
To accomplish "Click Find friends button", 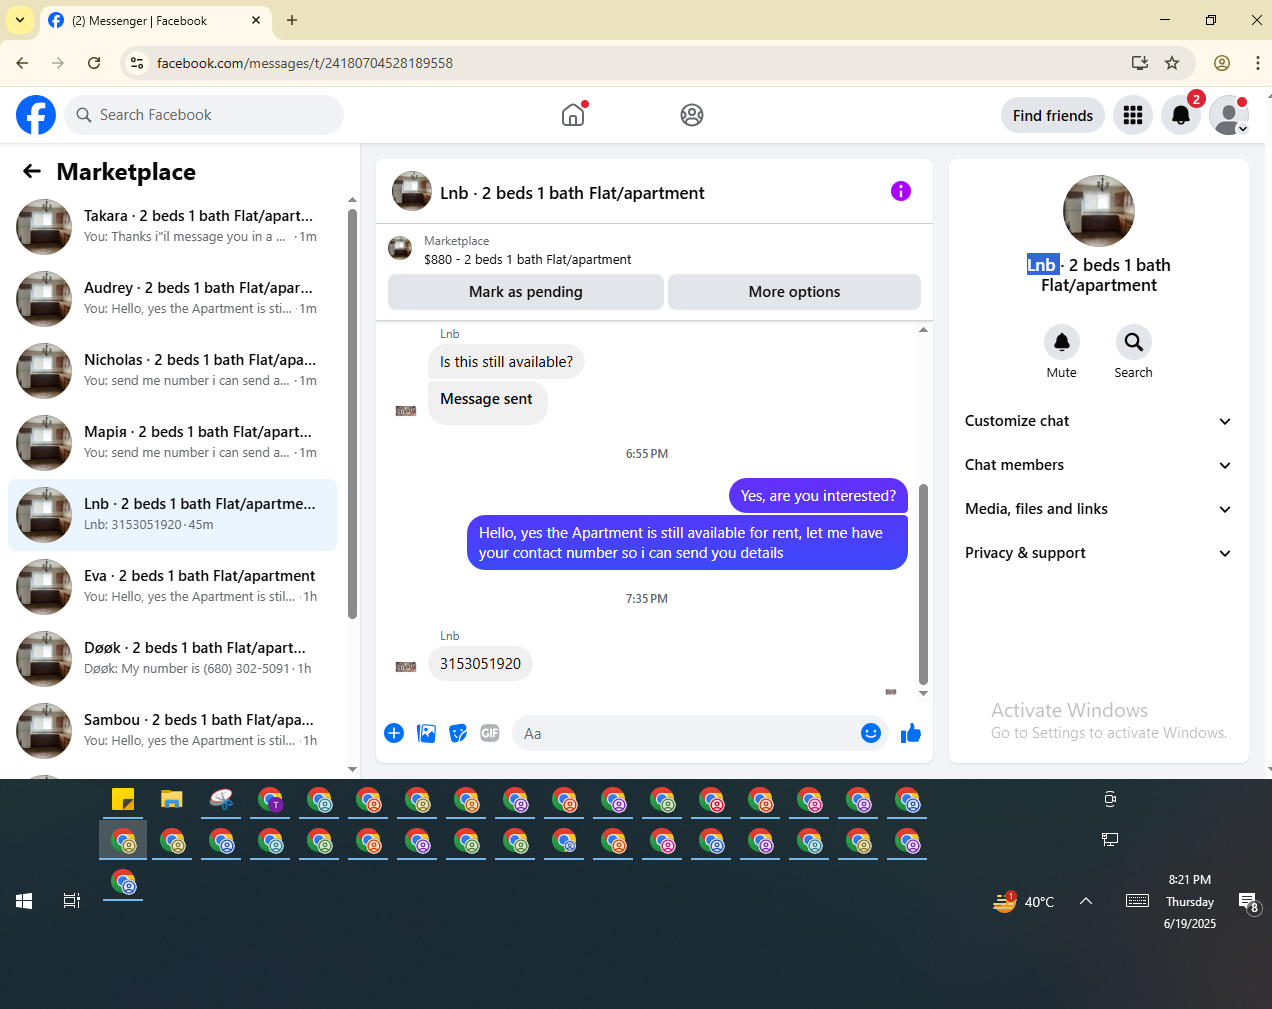I will coord(1053,115).
